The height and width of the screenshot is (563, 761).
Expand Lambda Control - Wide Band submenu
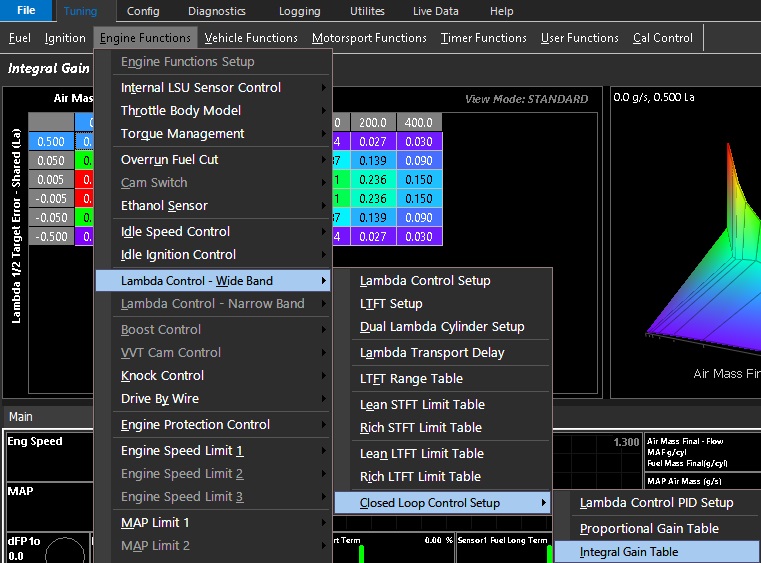tap(214, 281)
